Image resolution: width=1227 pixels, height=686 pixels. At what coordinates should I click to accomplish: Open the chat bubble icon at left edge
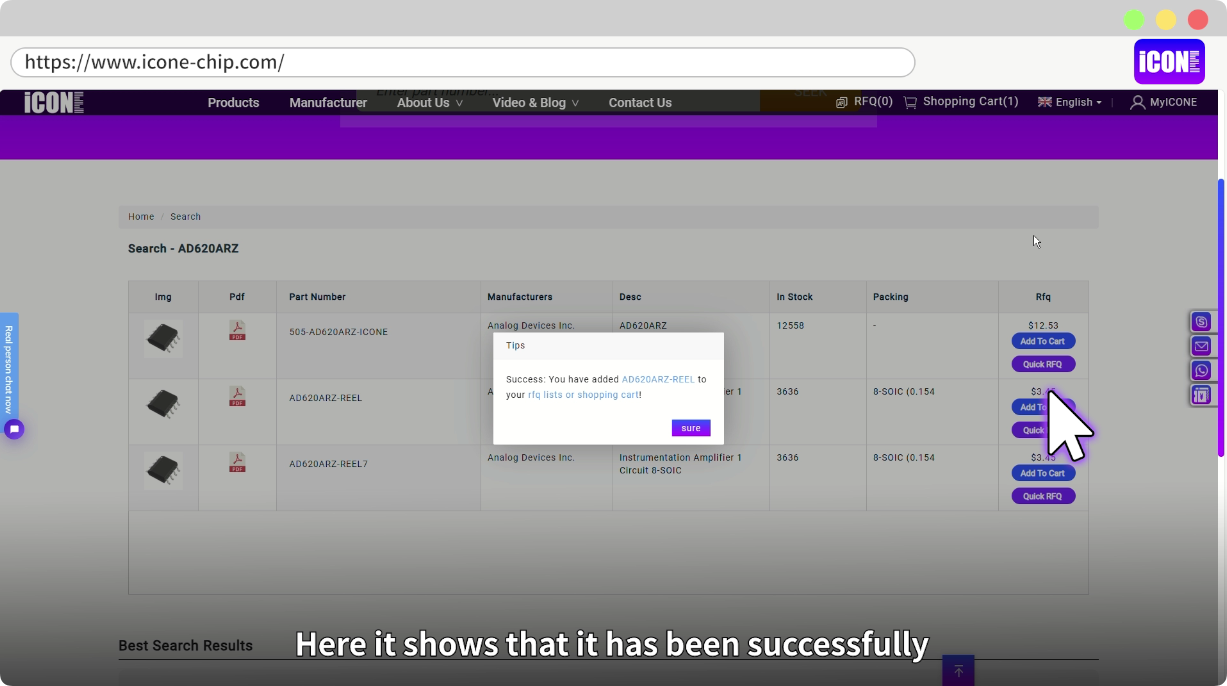(x=14, y=429)
